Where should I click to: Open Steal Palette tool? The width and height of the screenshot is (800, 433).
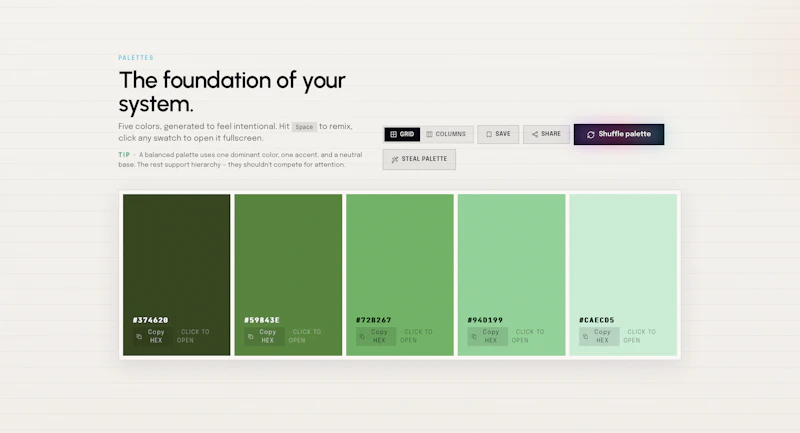pyautogui.click(x=419, y=159)
